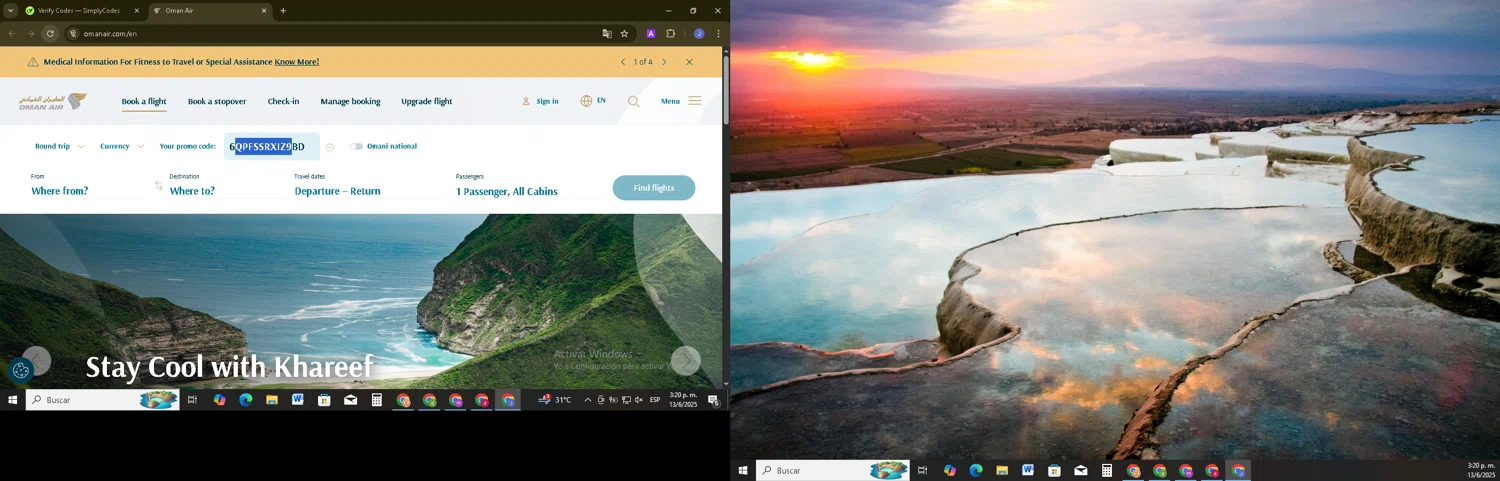This screenshot has height=481, width=1500.
Task: Open the hamburger Menu icon
Action: [x=695, y=101]
